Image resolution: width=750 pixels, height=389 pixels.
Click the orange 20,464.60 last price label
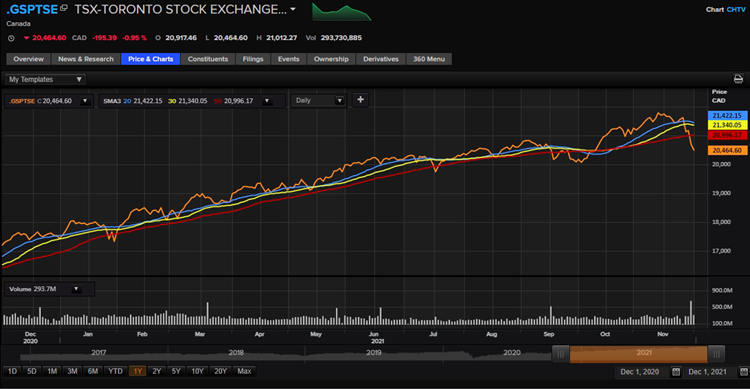pyautogui.click(x=727, y=150)
